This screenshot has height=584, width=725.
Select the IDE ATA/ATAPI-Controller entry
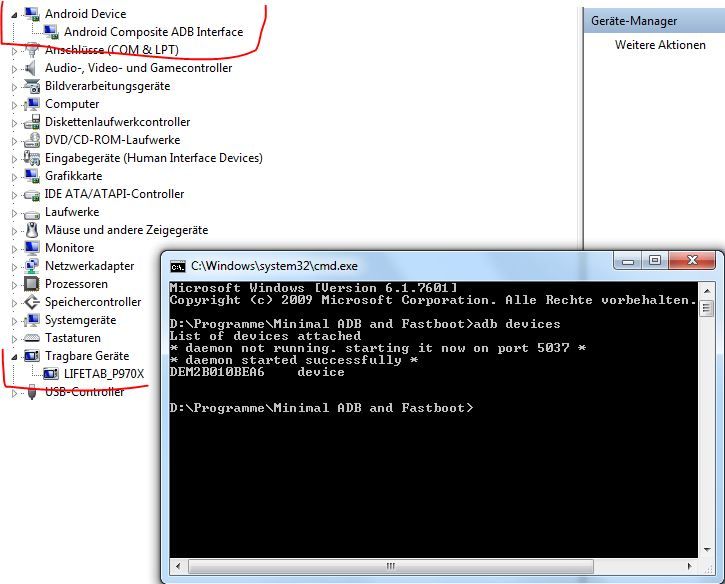click(x=114, y=194)
